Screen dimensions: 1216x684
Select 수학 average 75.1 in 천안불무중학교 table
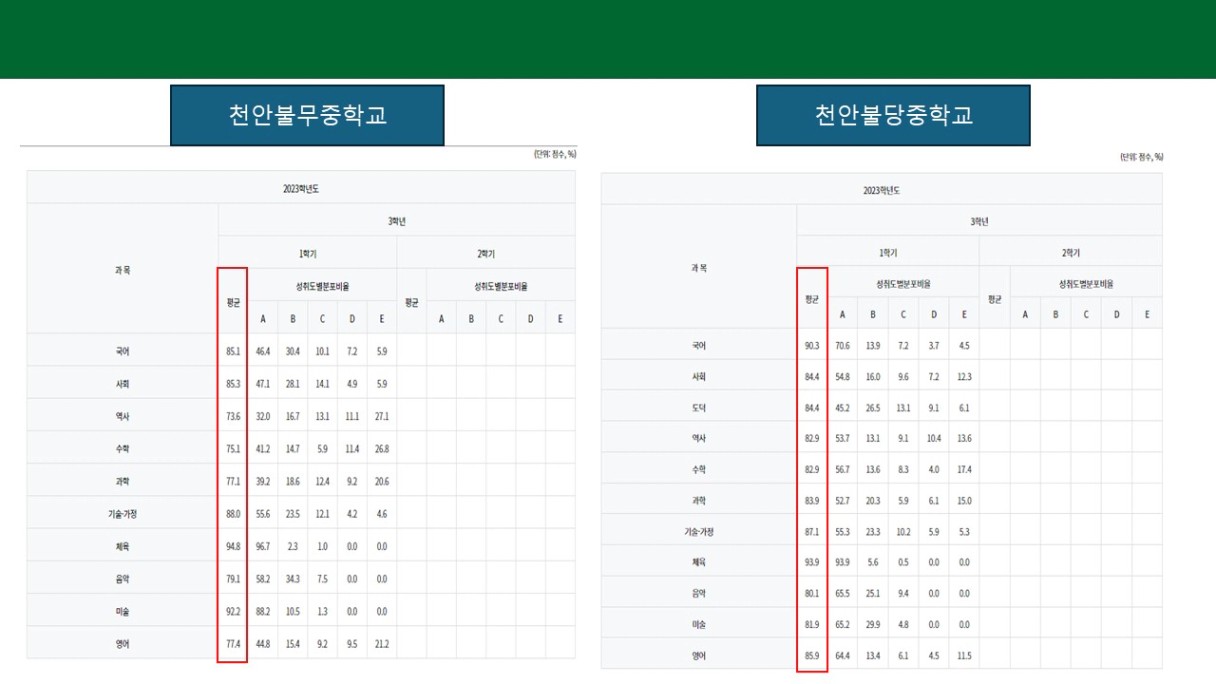[x=233, y=449]
